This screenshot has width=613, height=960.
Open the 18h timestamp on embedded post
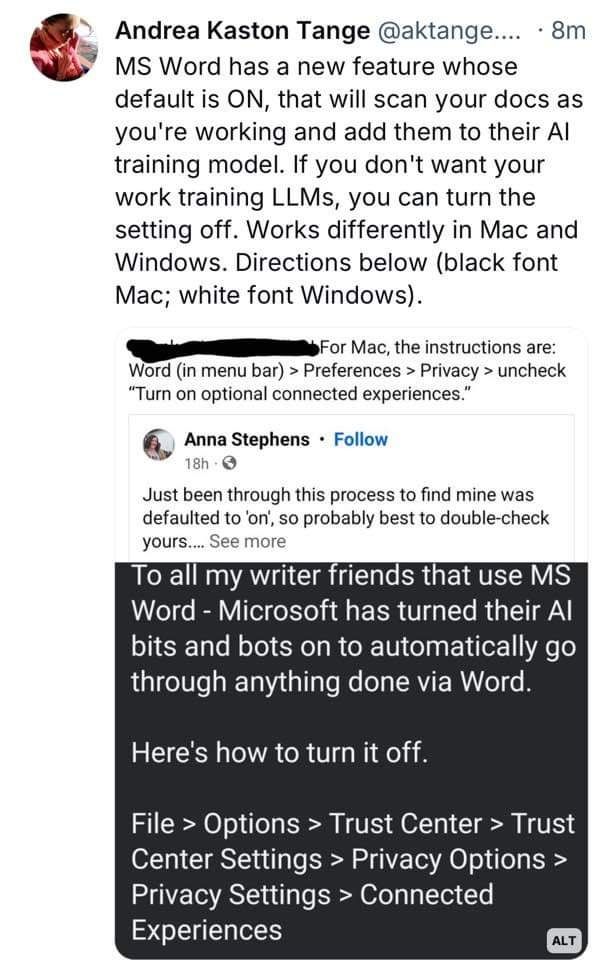[197, 463]
